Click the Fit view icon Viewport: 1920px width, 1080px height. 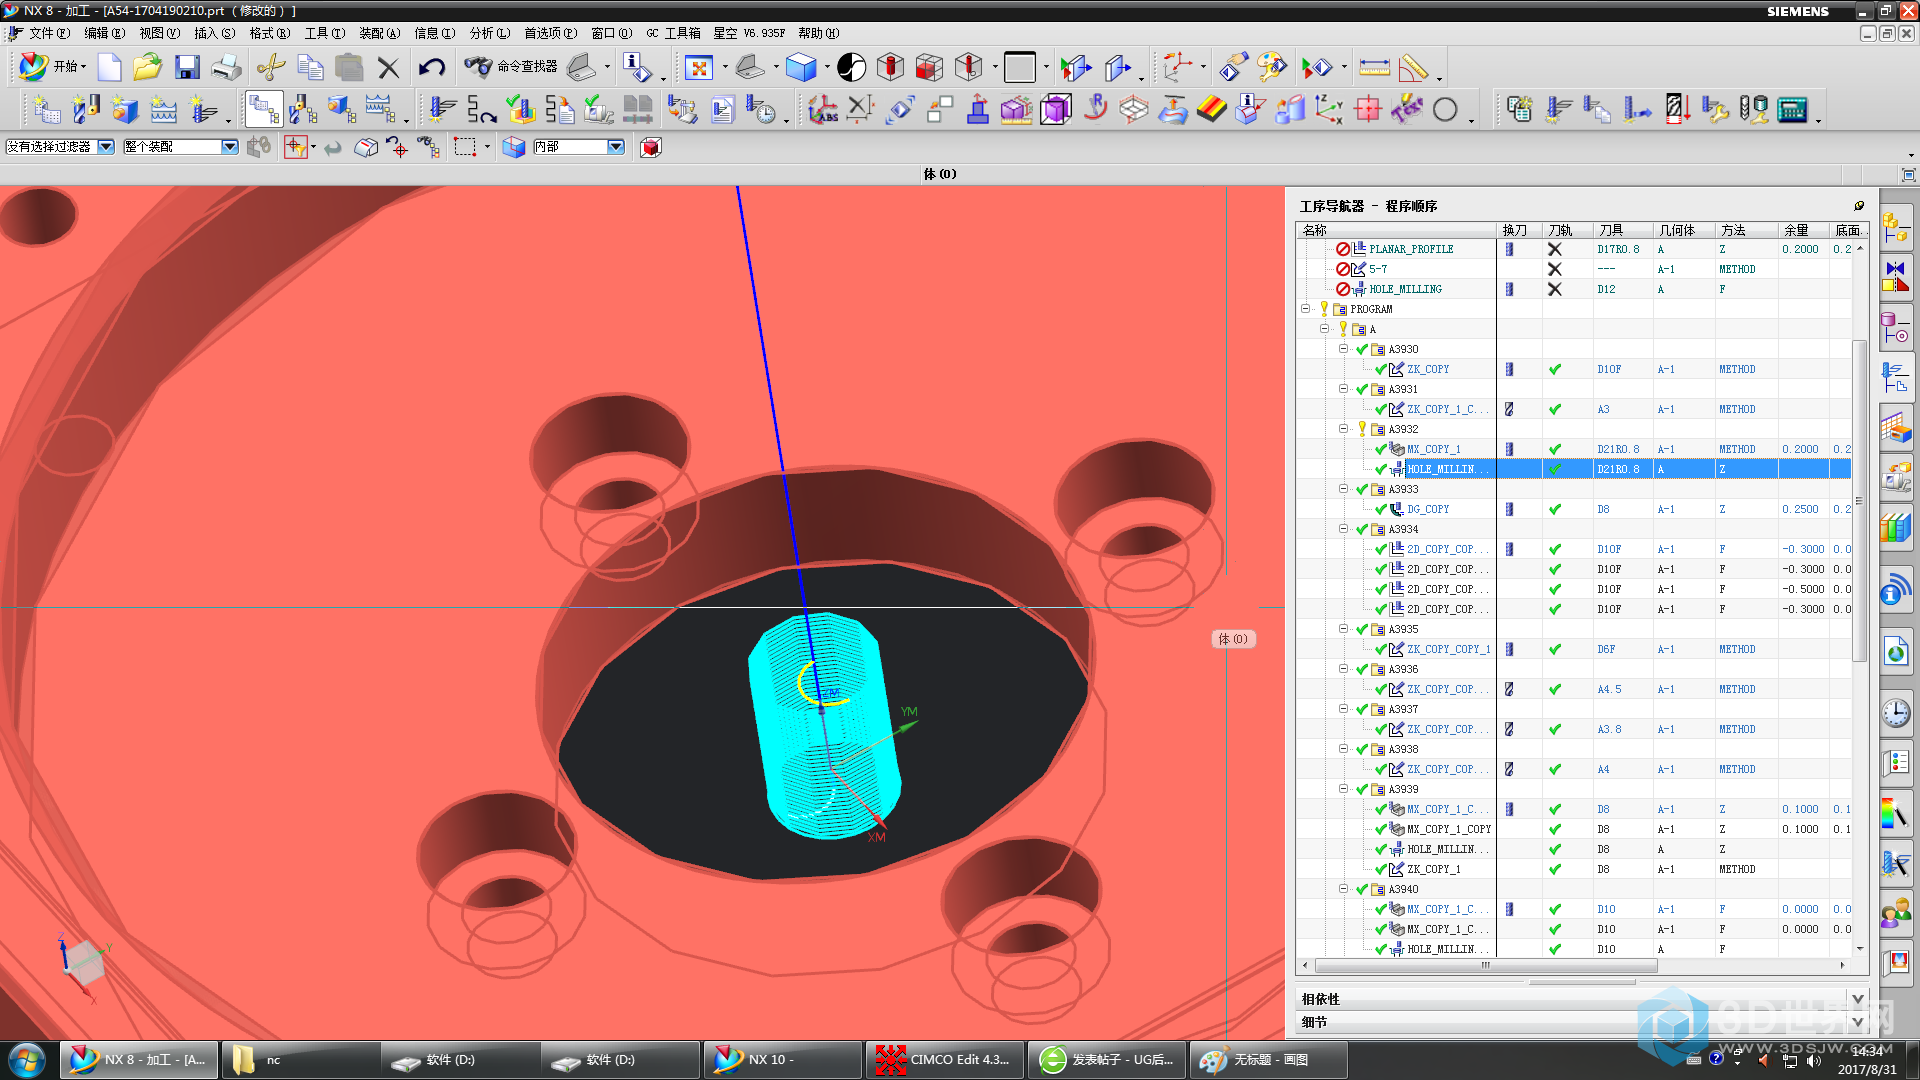click(699, 67)
